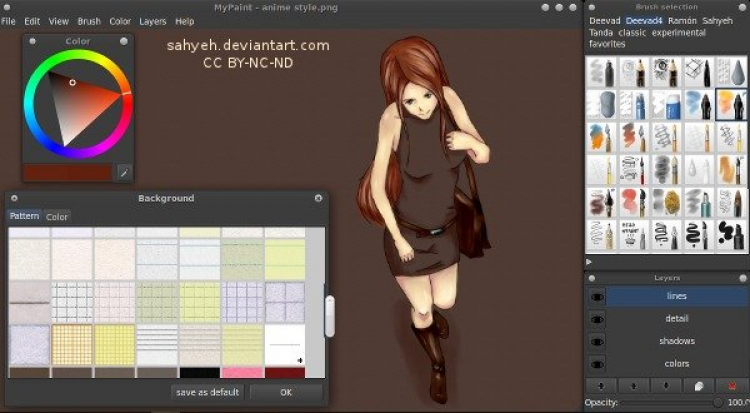Hide the lines layer
This screenshot has width=750, height=413.
tap(596, 297)
